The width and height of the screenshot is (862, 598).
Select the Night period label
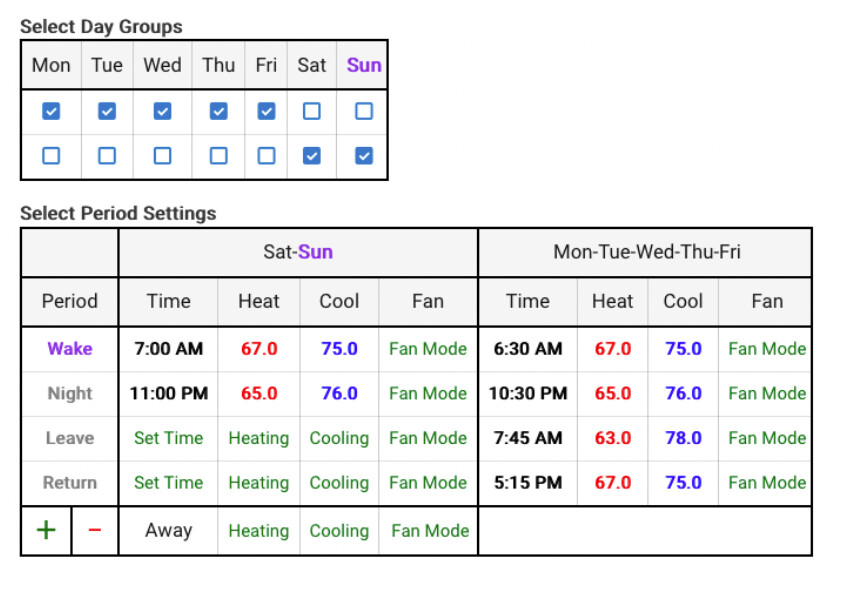(x=70, y=393)
